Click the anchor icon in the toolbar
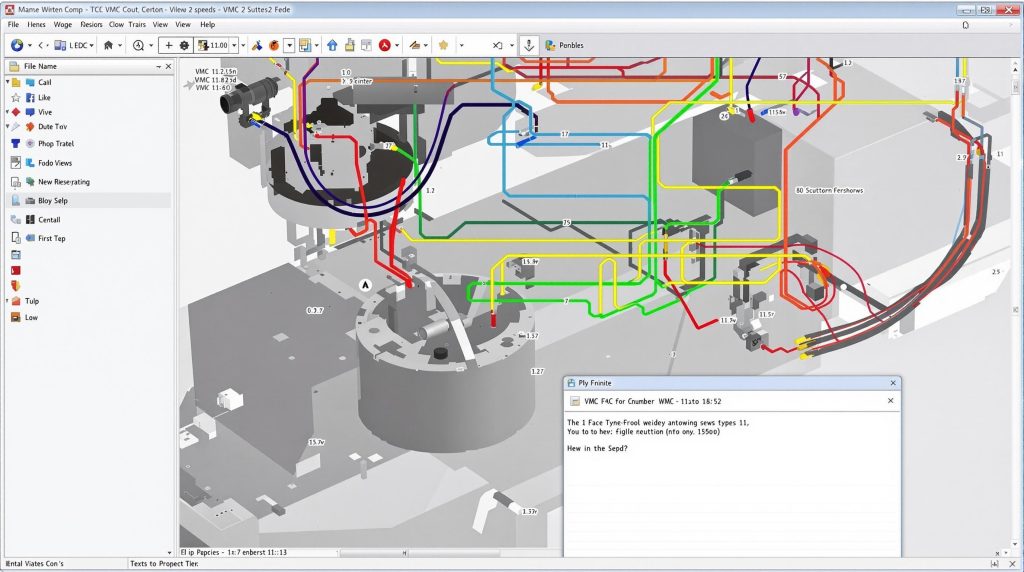The height and width of the screenshot is (572, 1024). (529, 45)
